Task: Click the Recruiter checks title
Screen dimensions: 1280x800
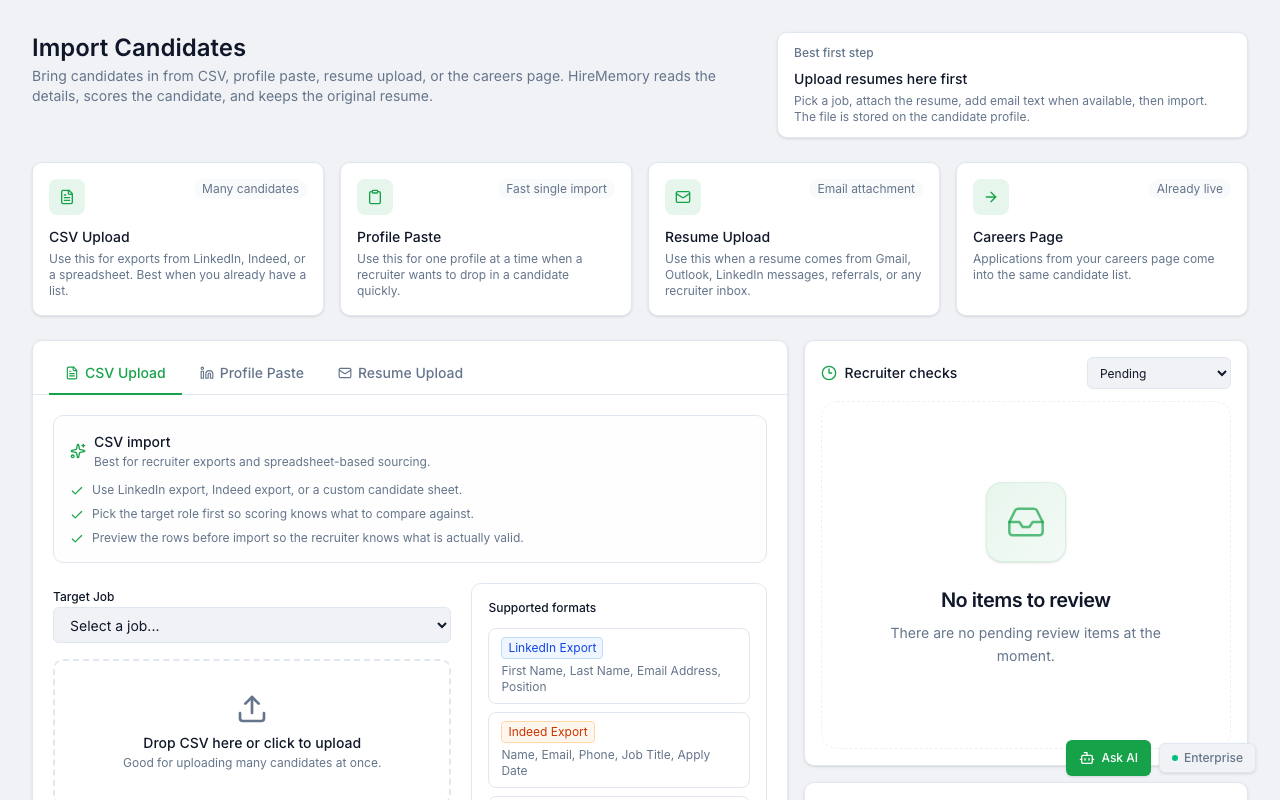Action: [x=901, y=373]
